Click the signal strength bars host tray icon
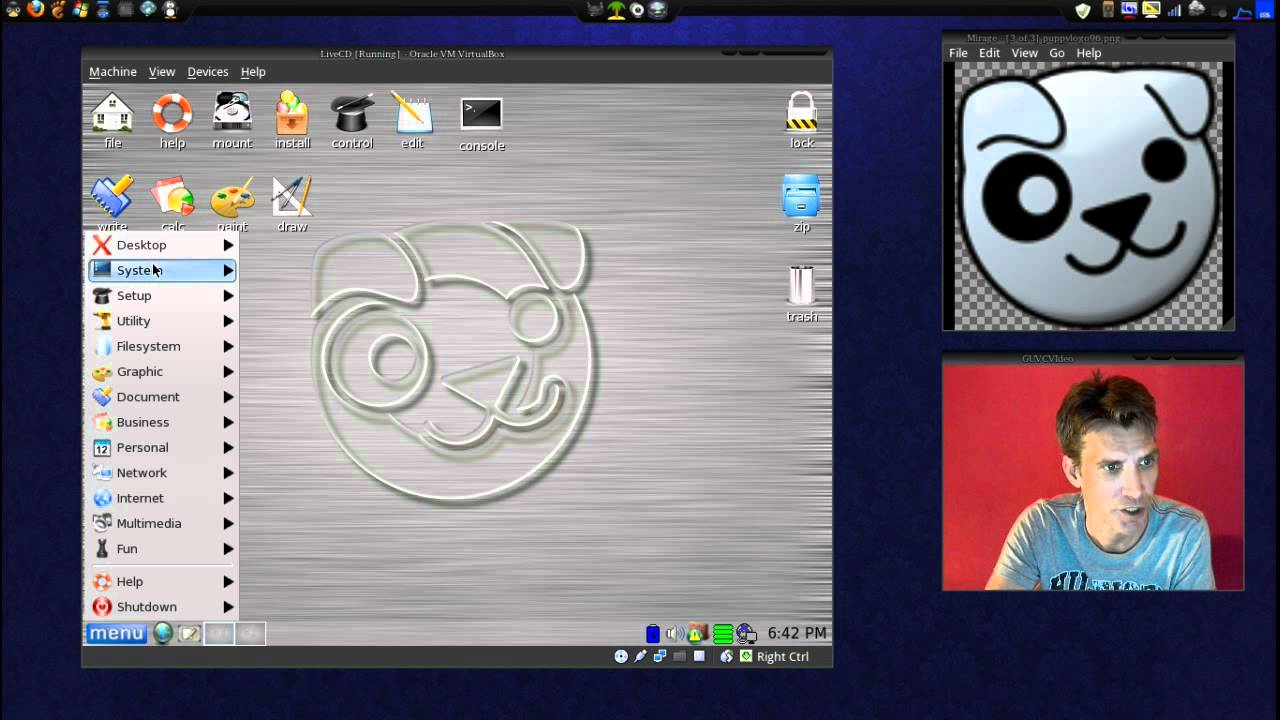Viewport: 1280px width, 720px height. pos(1174,11)
